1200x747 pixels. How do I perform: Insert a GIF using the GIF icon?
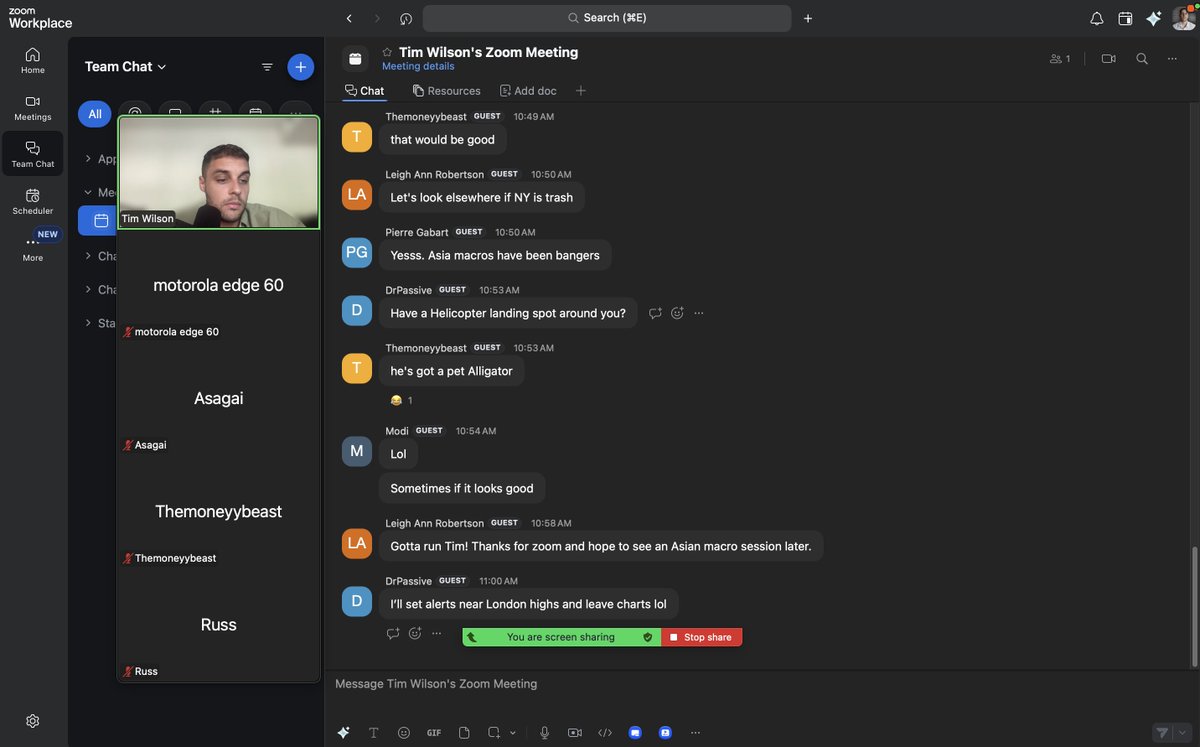coord(431,731)
